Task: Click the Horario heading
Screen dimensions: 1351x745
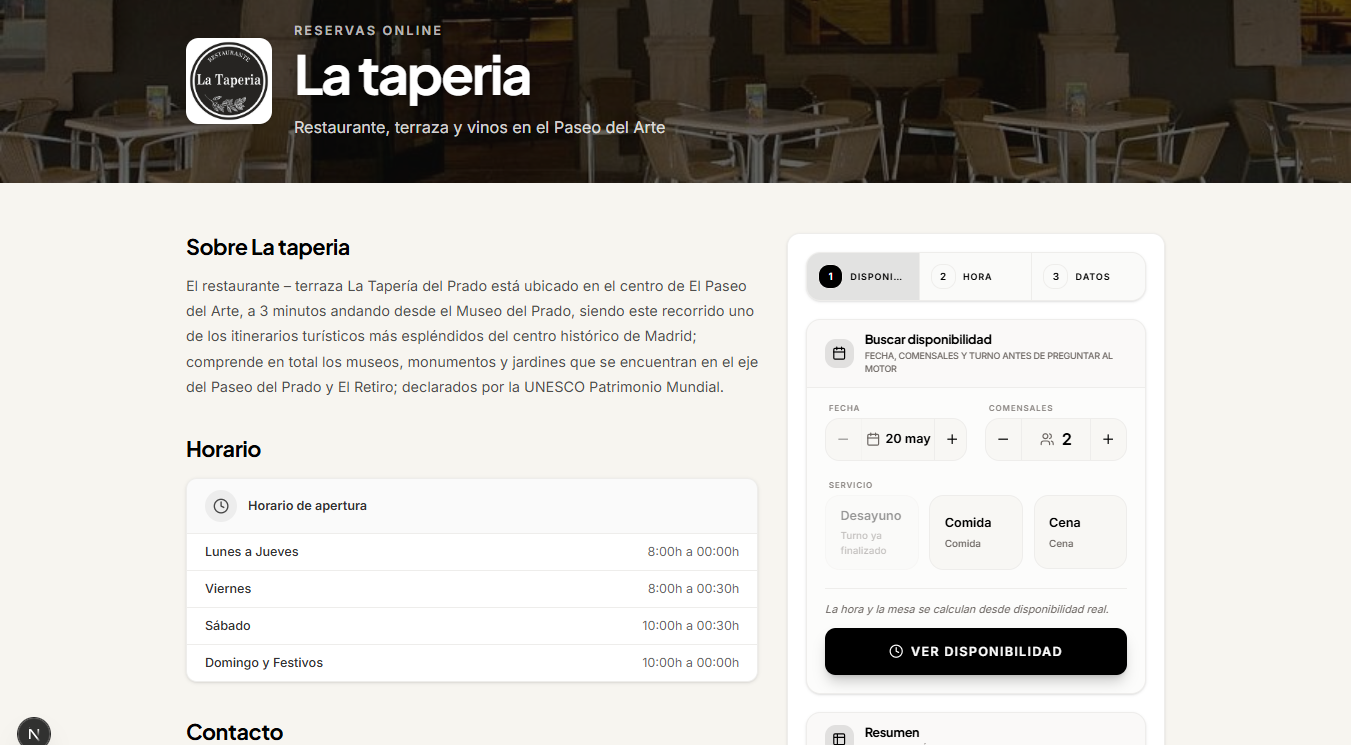Action: tap(223, 449)
